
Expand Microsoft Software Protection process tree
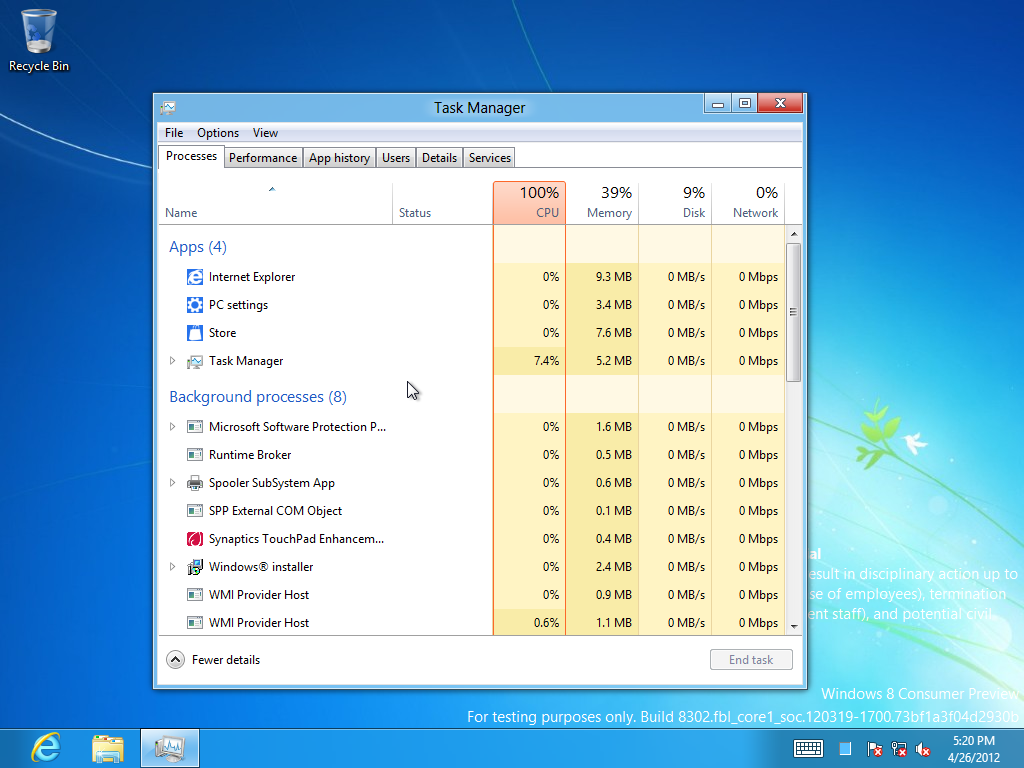point(172,427)
